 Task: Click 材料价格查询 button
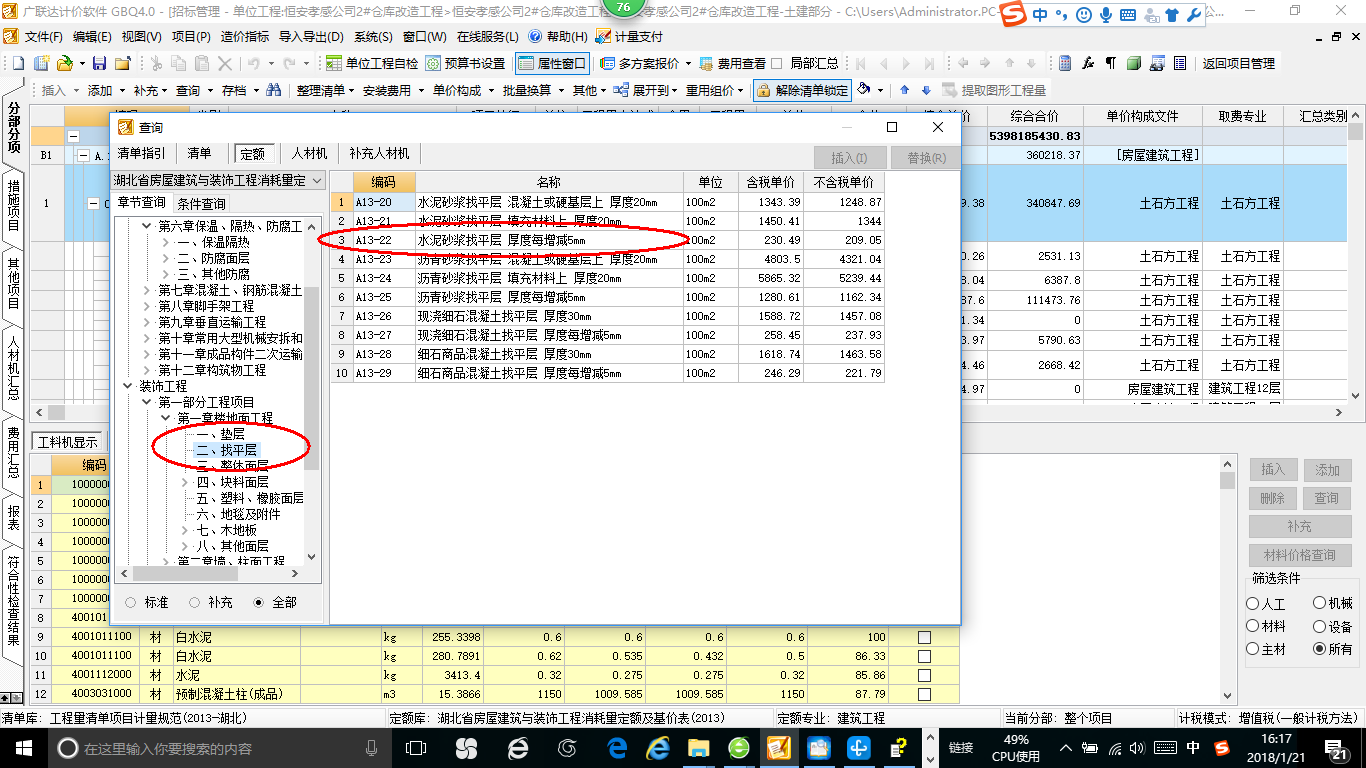[x=1300, y=555]
